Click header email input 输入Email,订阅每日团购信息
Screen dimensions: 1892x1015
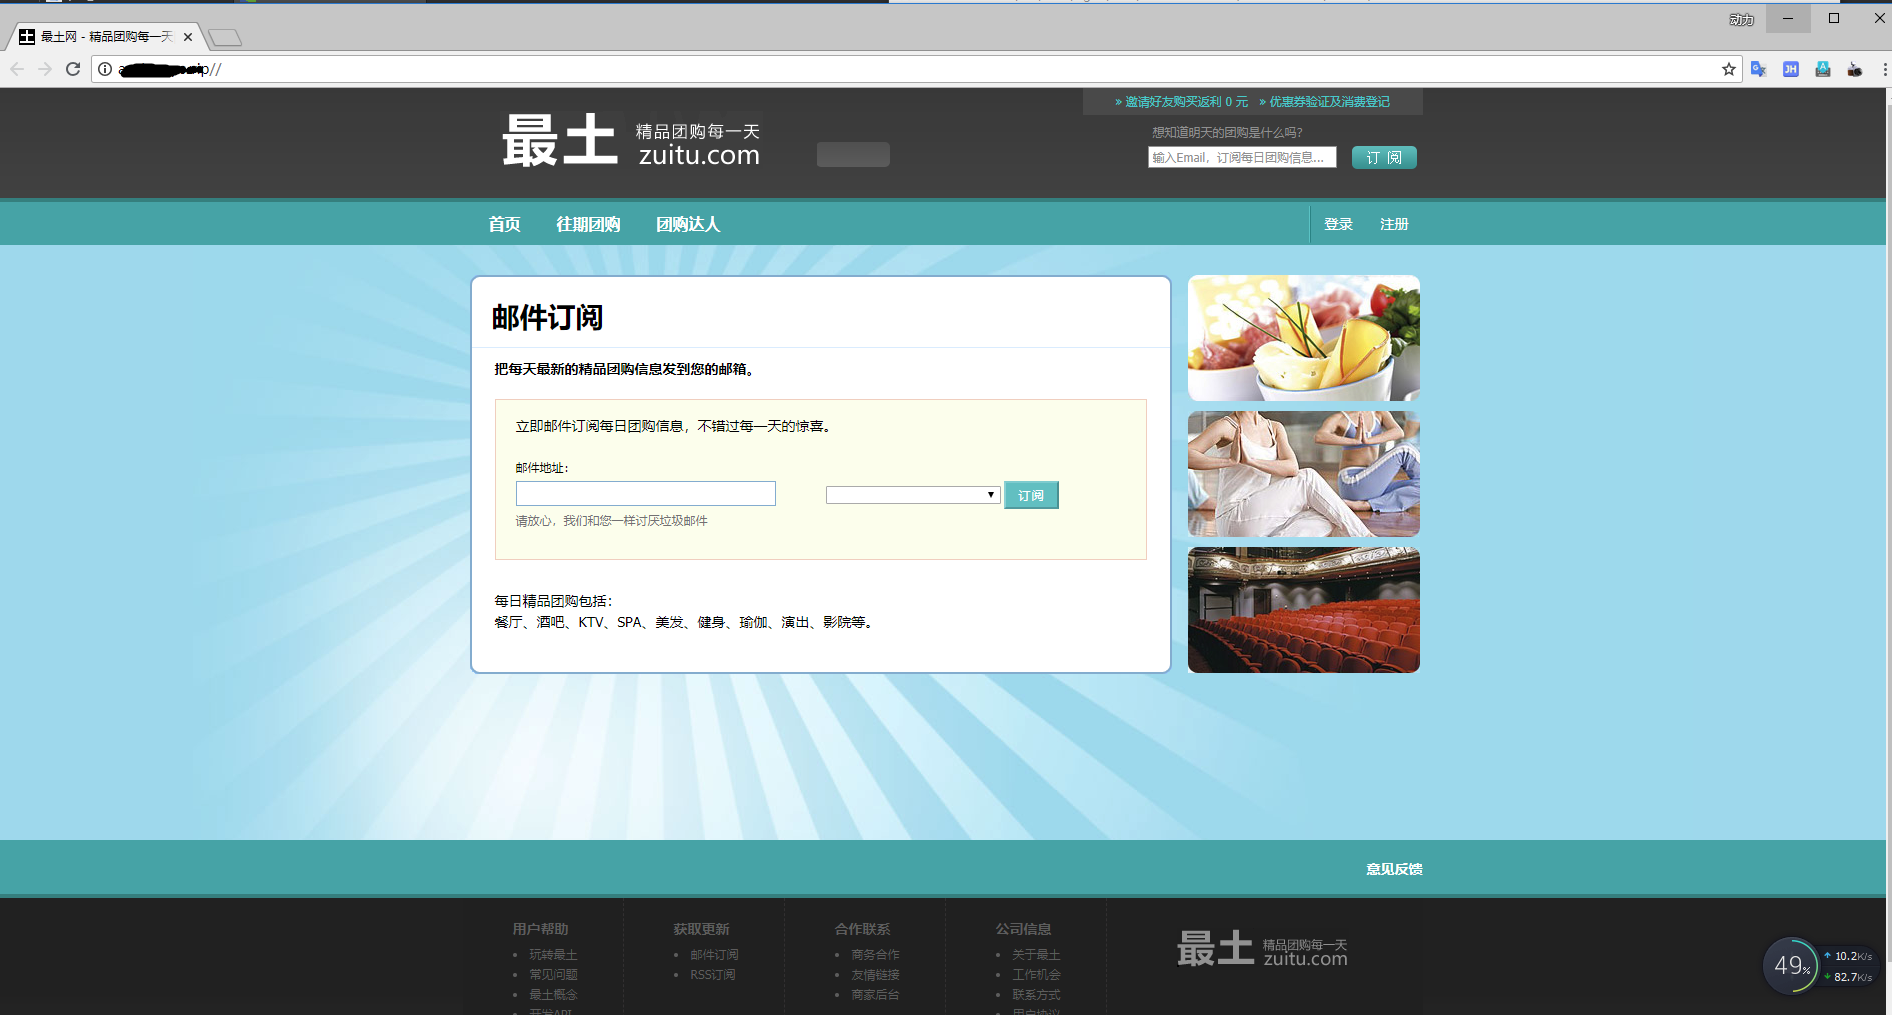[1242, 157]
